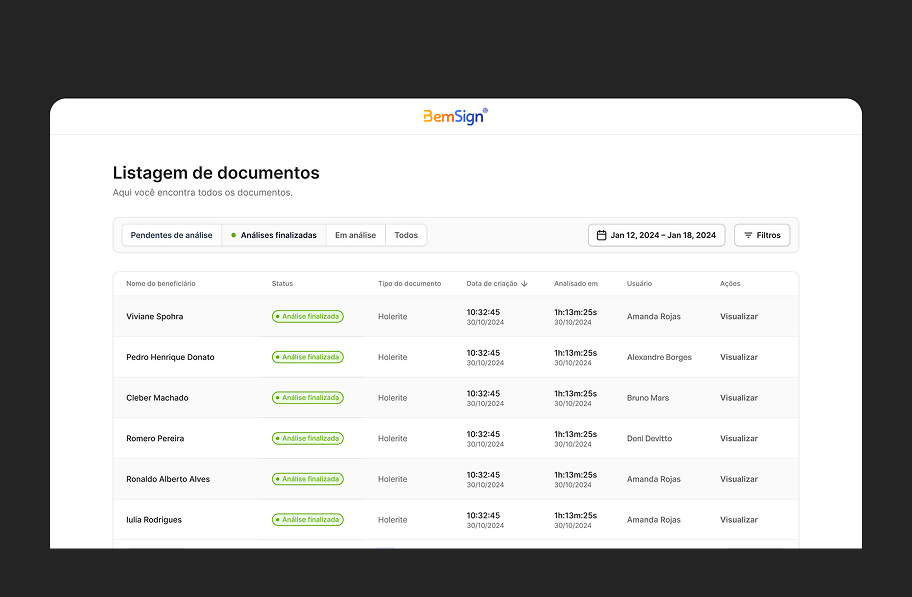This screenshot has height=597, width=912.
Task: Open the Em análise tab
Action: (355, 235)
